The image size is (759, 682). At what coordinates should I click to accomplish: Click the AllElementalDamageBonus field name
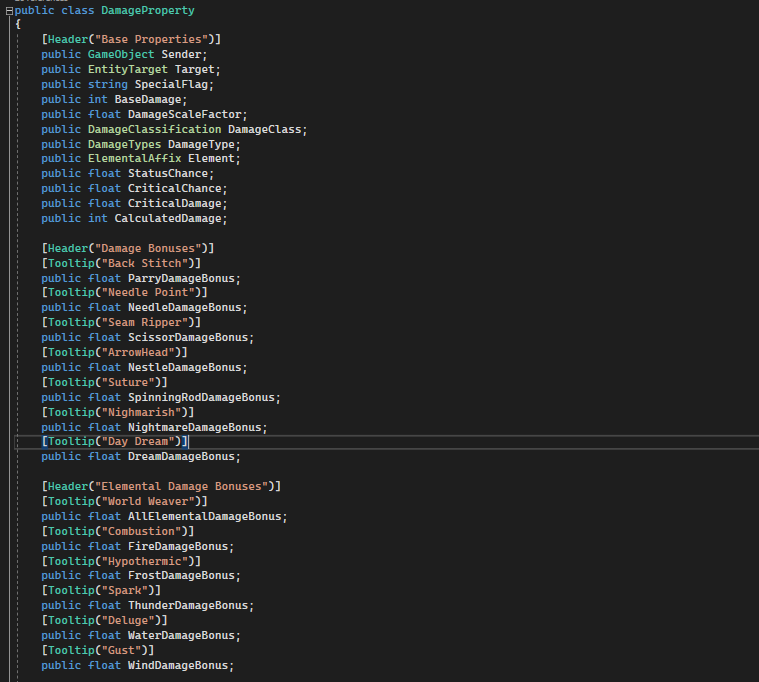(x=205, y=516)
